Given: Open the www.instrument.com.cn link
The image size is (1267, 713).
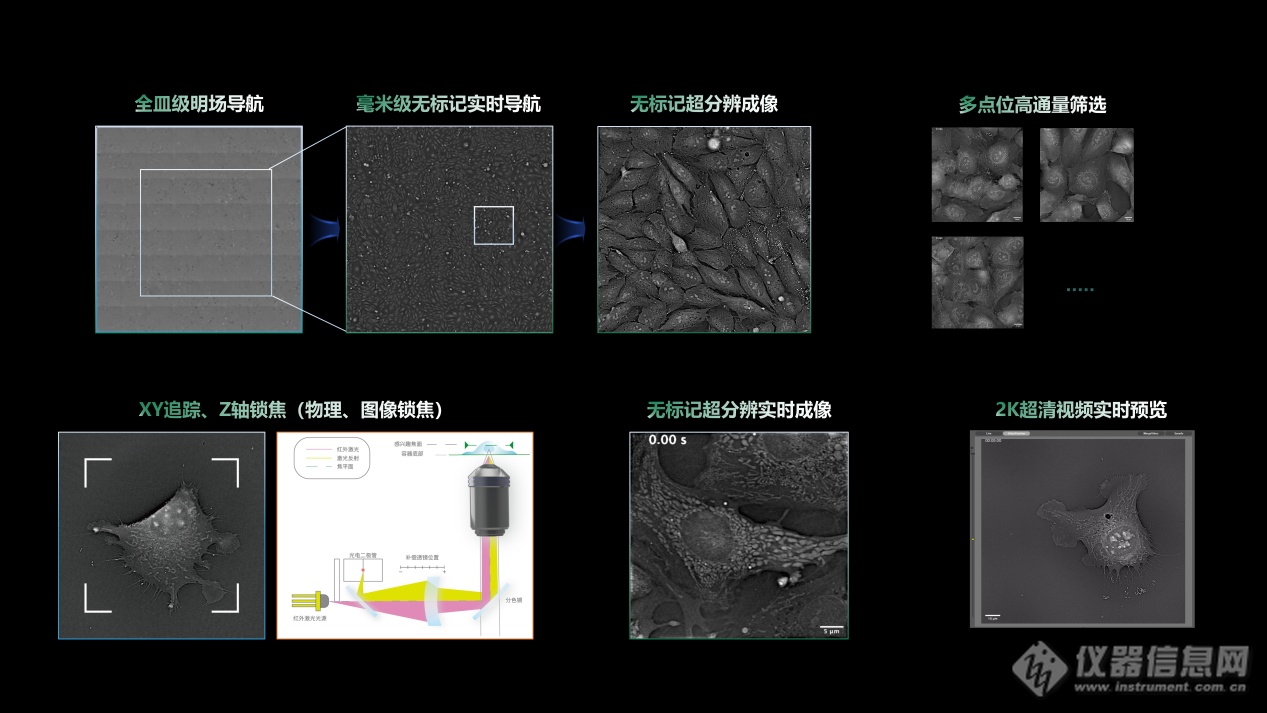Looking at the screenshot, I should [1159, 688].
